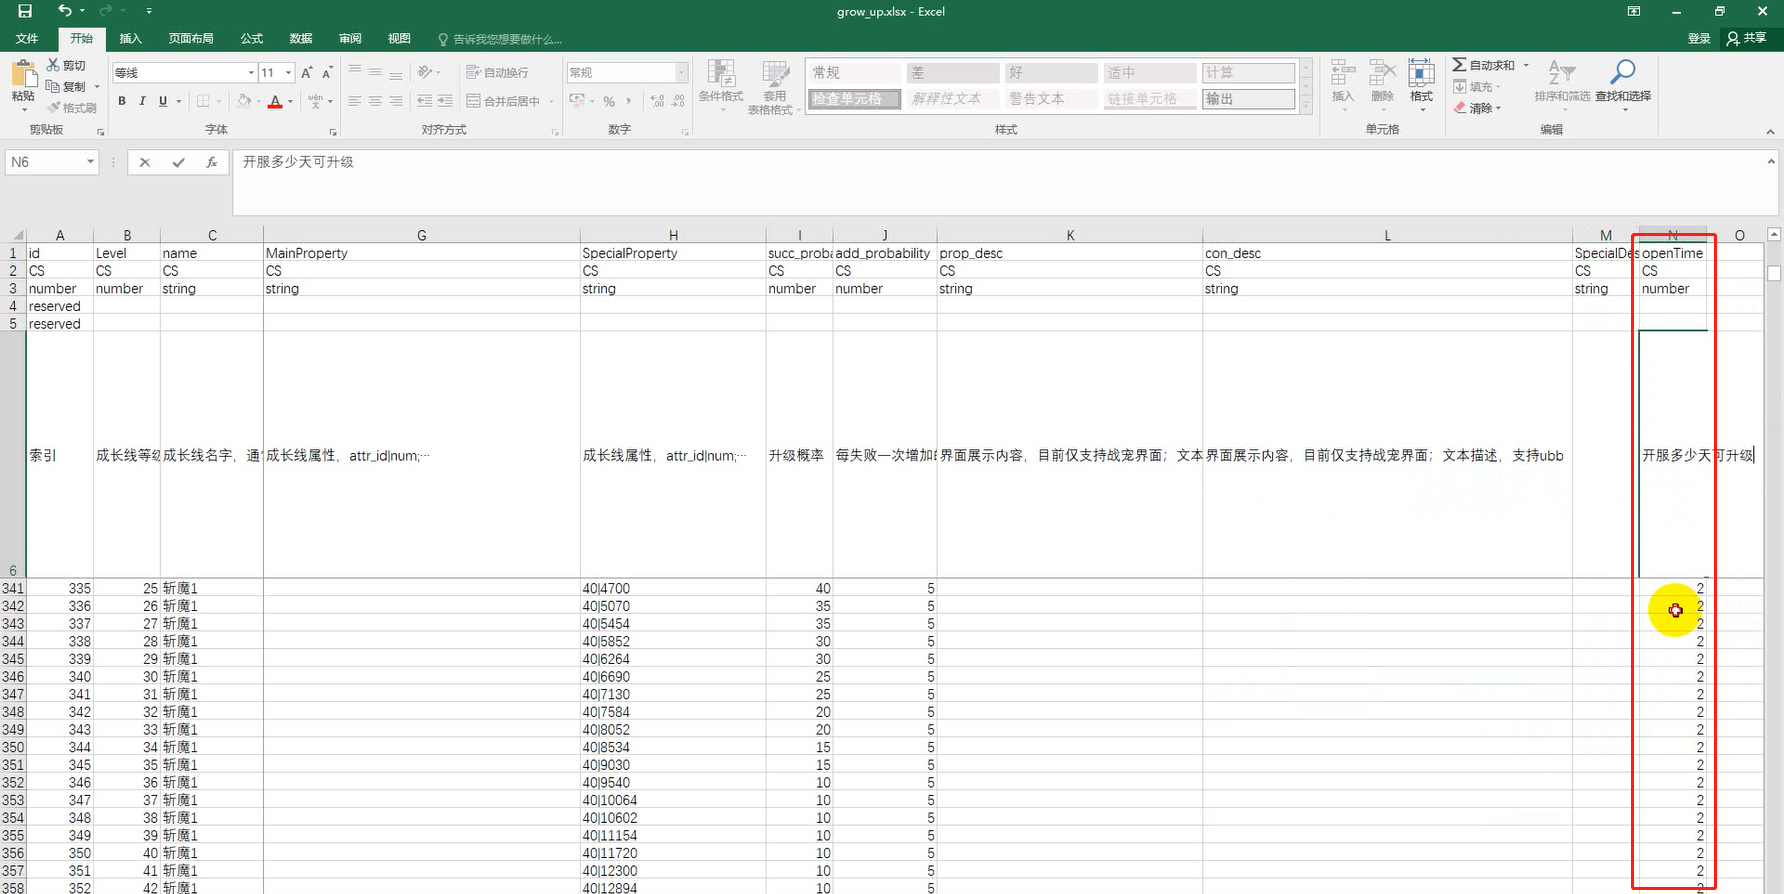
Task: Open the font size dropdown
Action: 288,73
